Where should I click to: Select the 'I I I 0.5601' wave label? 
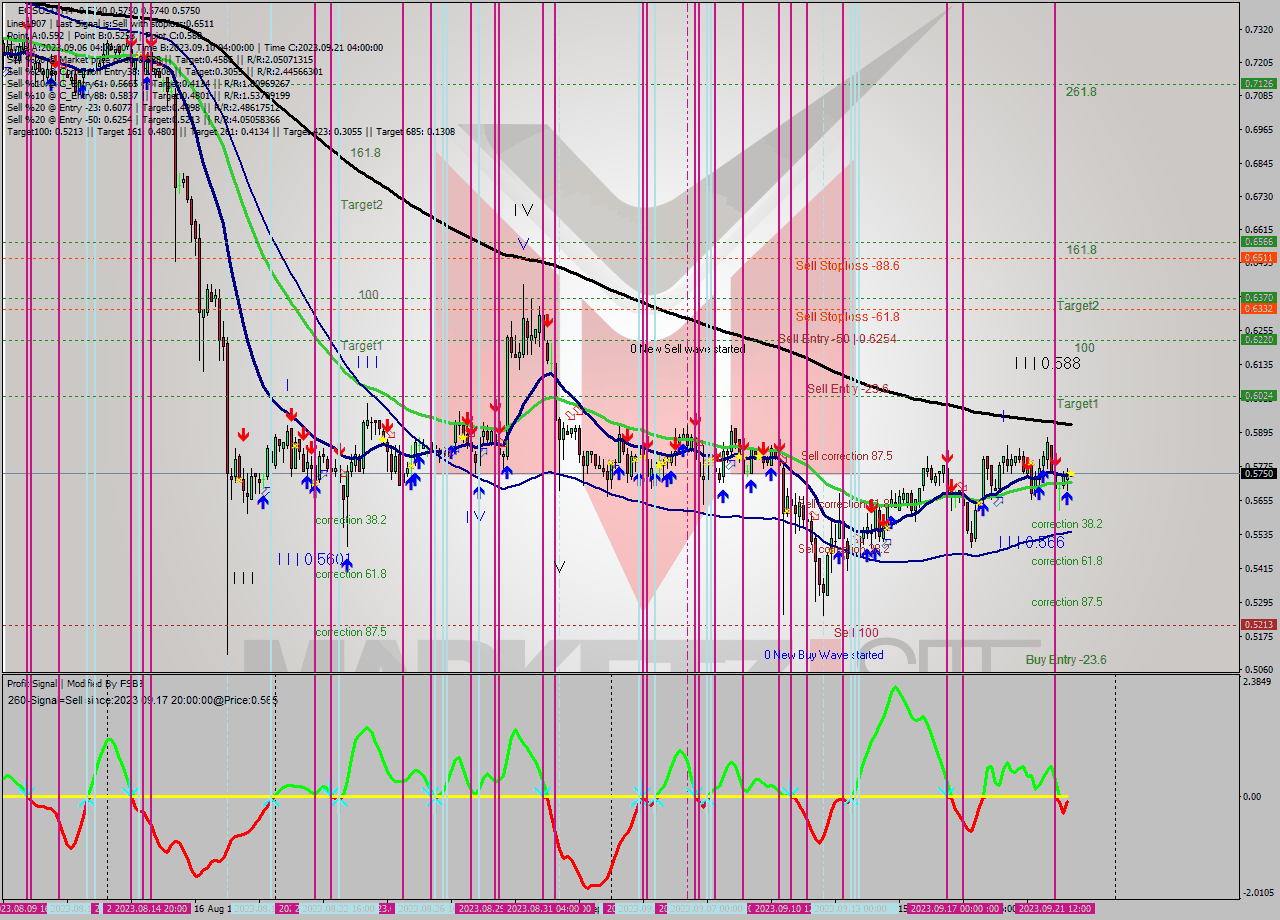point(316,559)
